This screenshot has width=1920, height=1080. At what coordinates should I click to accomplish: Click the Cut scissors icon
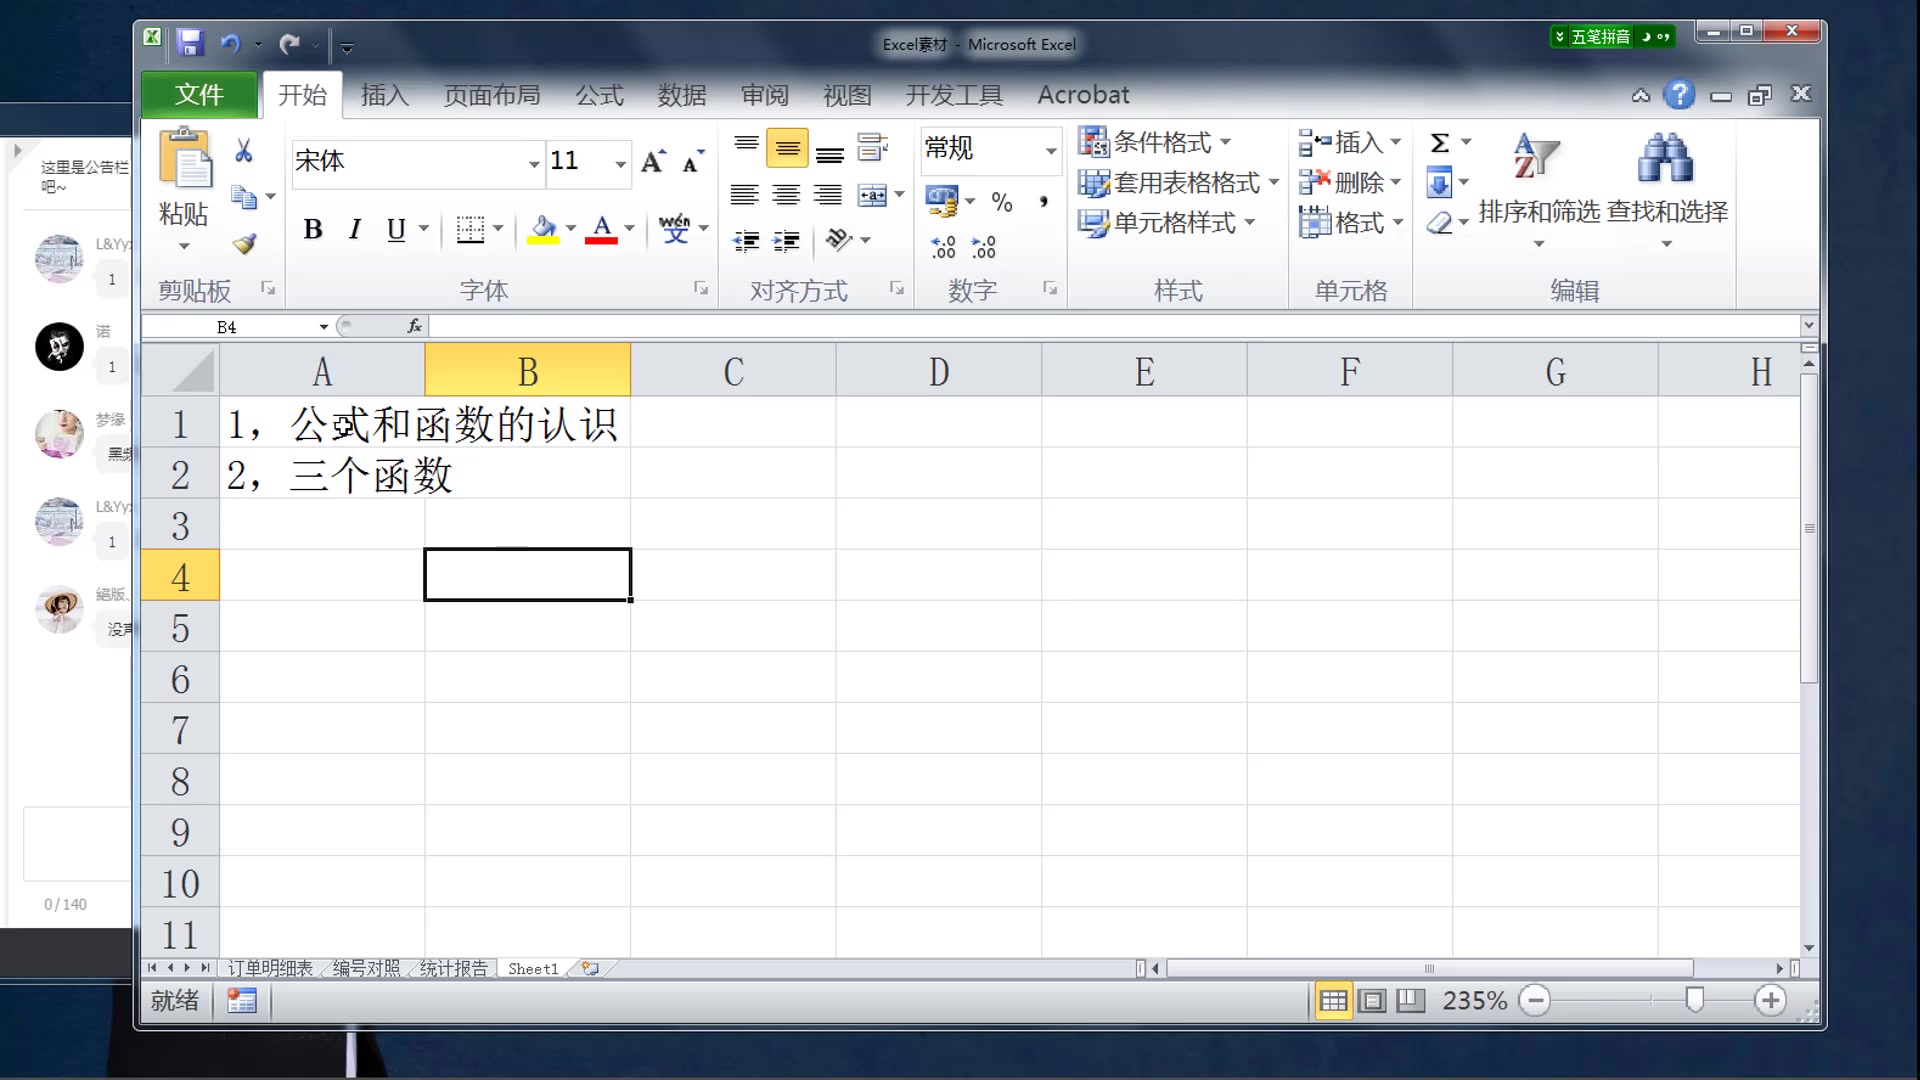[x=243, y=151]
